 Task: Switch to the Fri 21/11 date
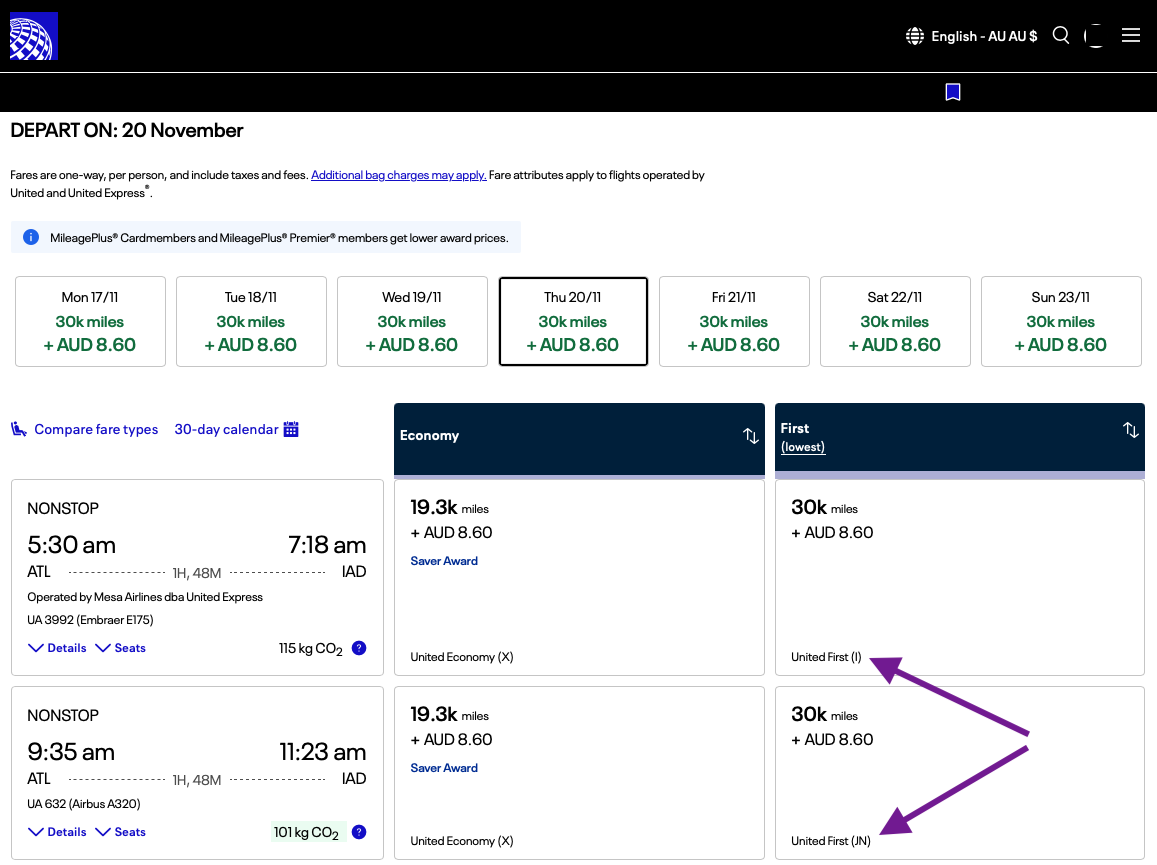pyautogui.click(x=733, y=322)
